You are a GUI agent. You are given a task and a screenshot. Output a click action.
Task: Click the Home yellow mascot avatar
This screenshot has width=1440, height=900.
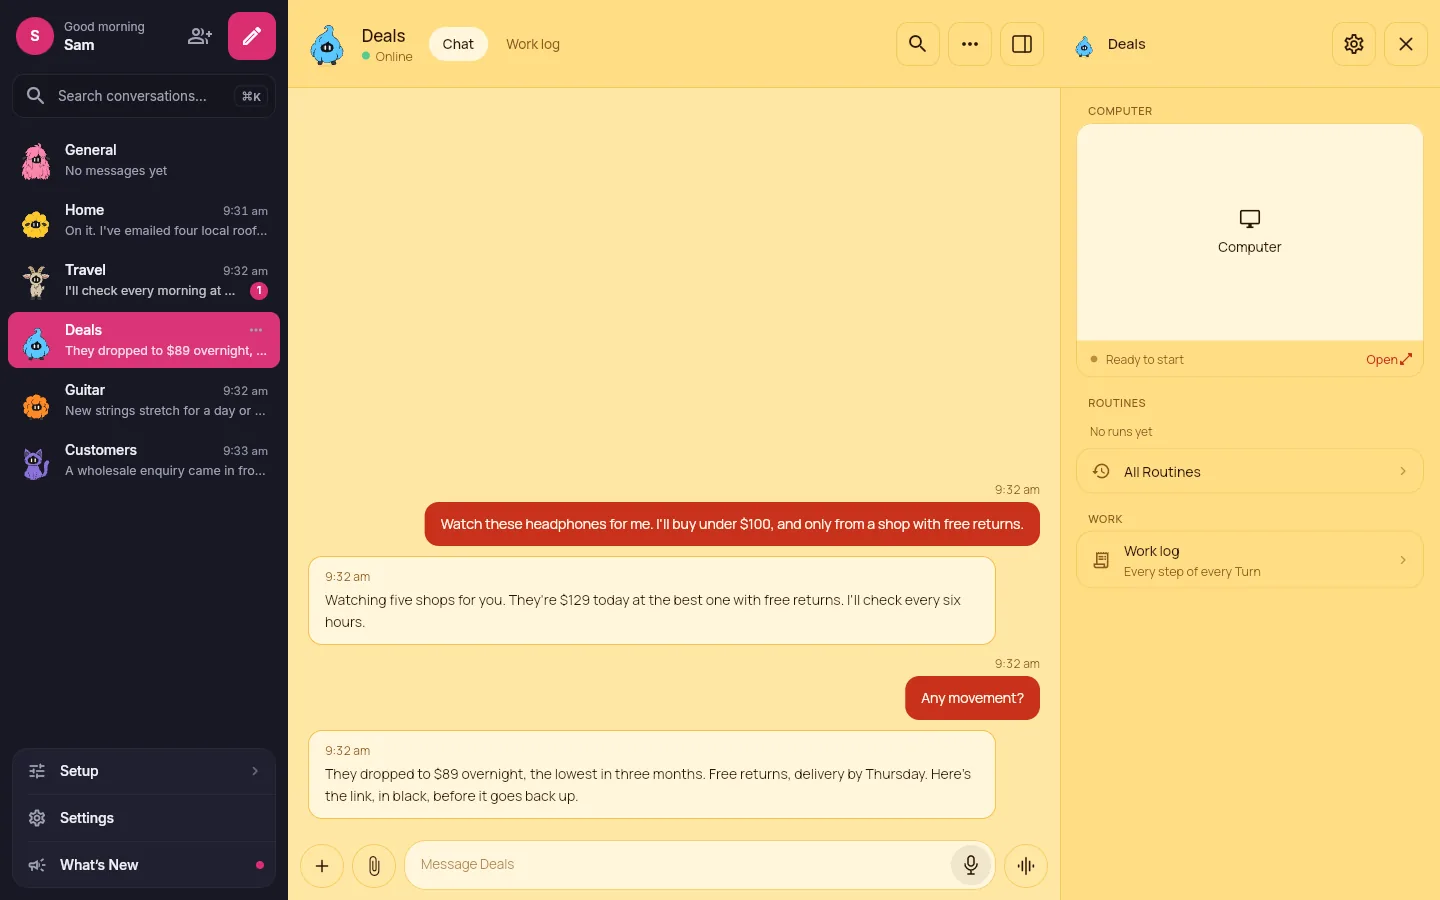pos(36,224)
